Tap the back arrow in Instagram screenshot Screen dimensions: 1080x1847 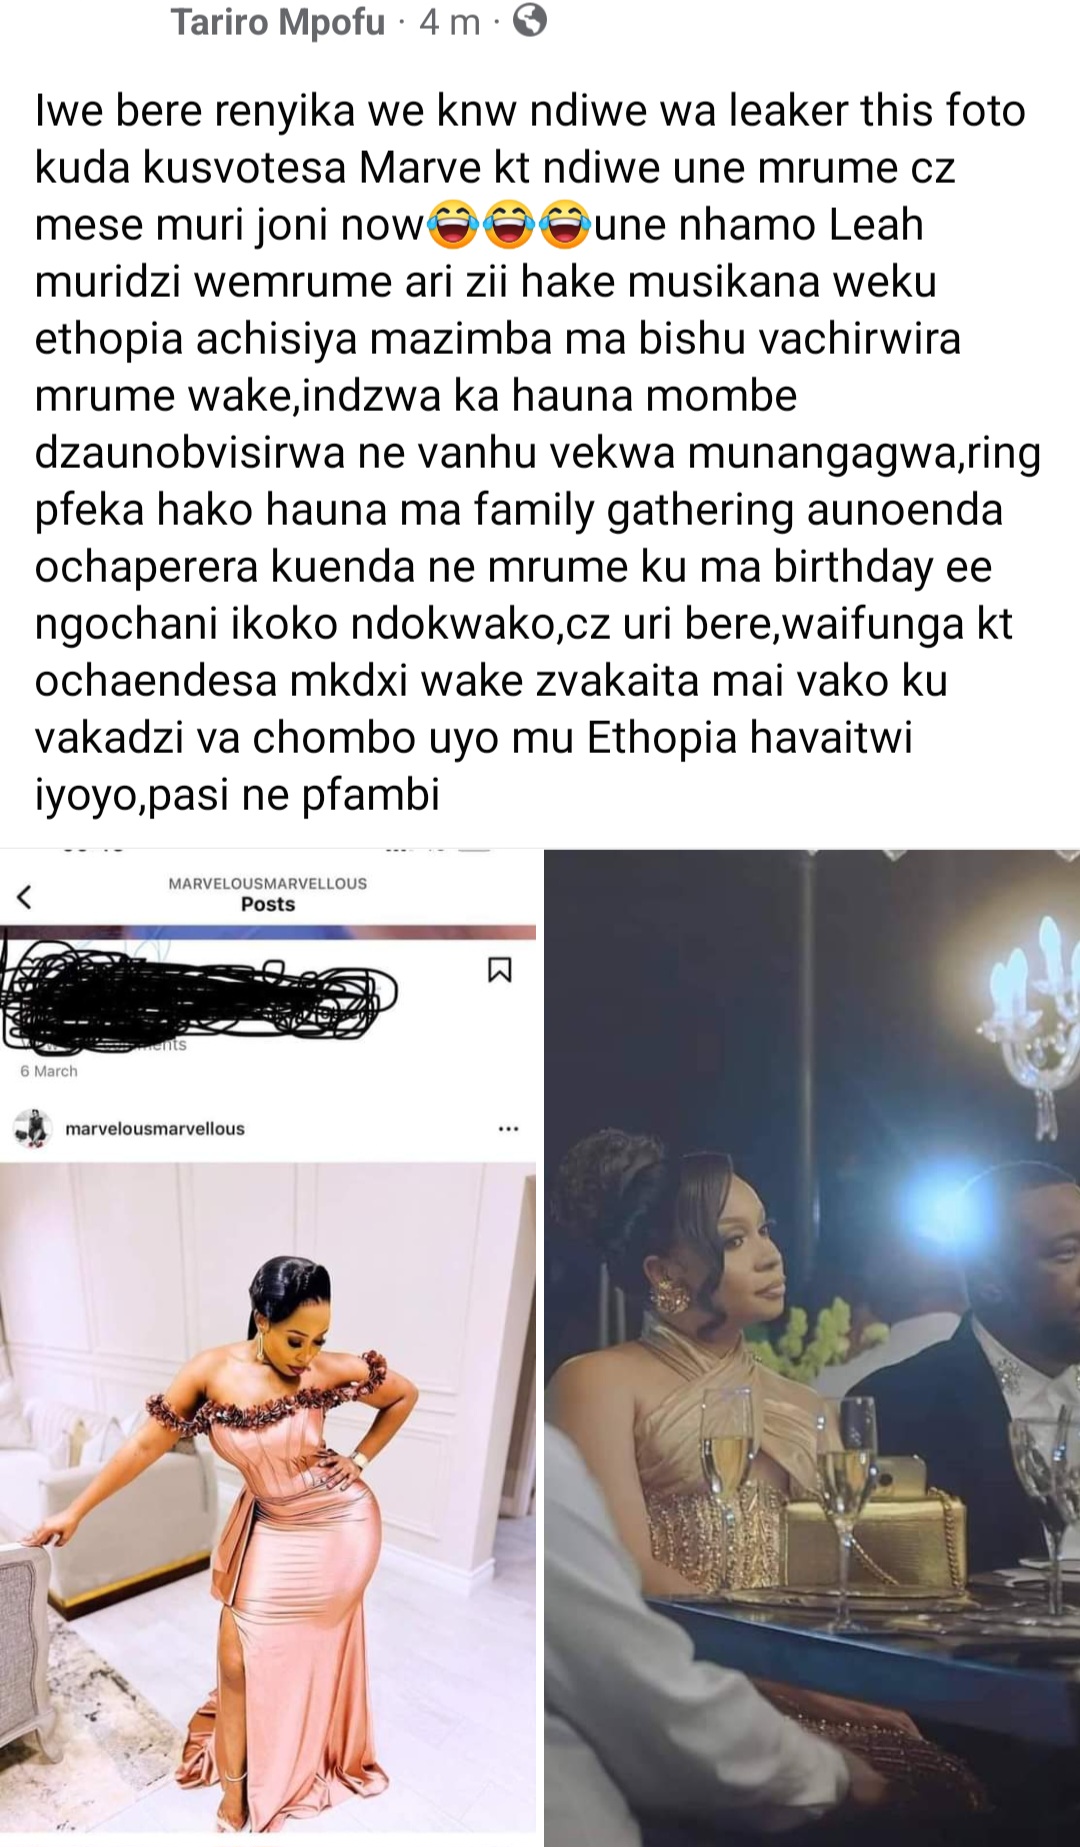coord(25,896)
